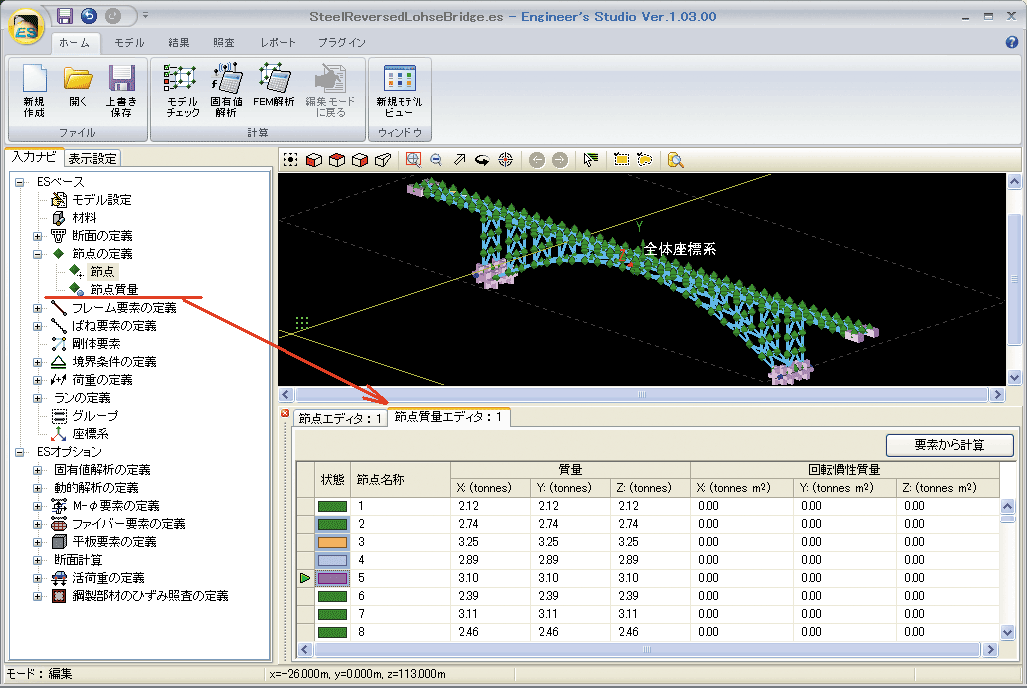Choose the rectangular selection tool
Viewport: 1027px width, 688px height.
coord(622,160)
